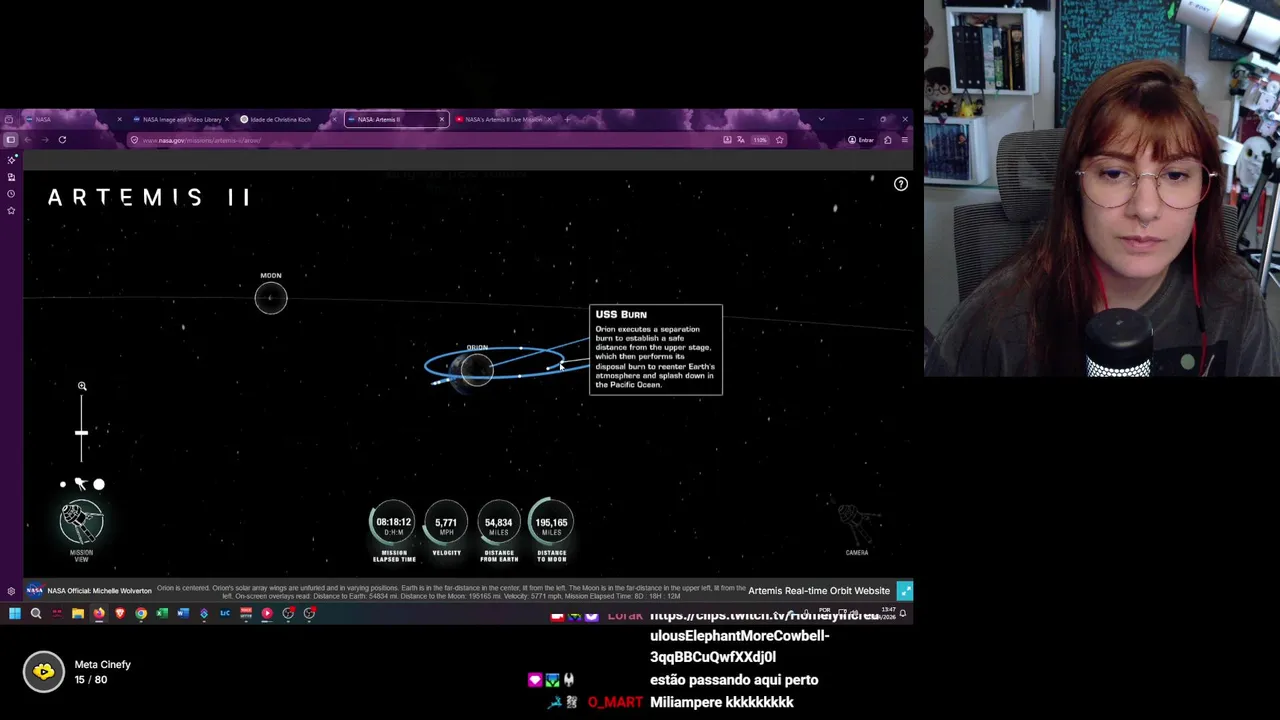Click the Entrar sign-in button

click(860, 140)
